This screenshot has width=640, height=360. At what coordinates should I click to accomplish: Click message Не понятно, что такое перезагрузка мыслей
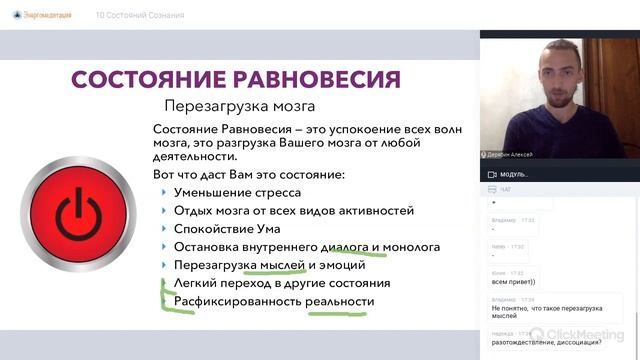click(547, 312)
